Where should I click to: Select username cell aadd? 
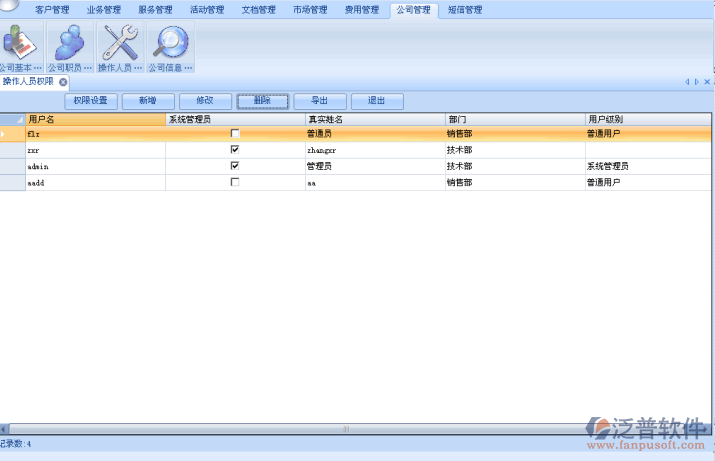coord(95,182)
